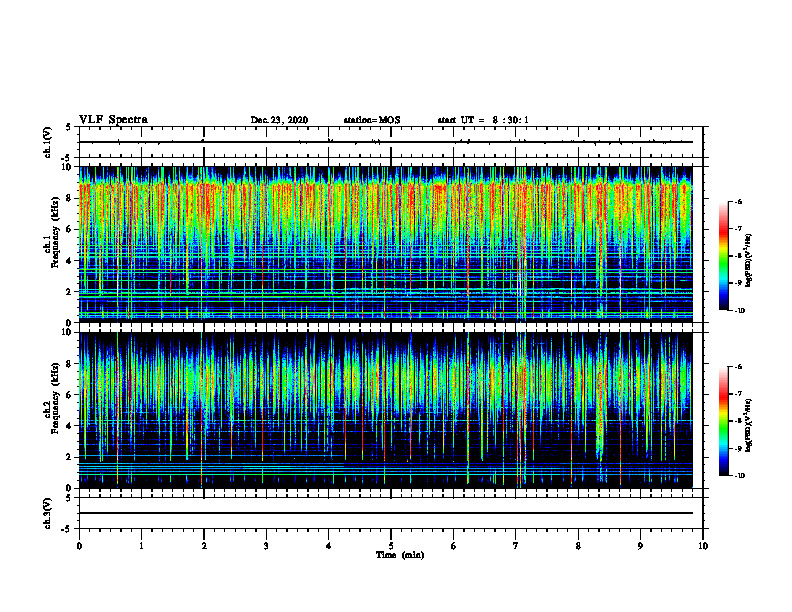Screen dimensions: 792x612
Task: Click the 'ch.1(V)' waveform axis label
Action: pyautogui.click(x=47, y=142)
